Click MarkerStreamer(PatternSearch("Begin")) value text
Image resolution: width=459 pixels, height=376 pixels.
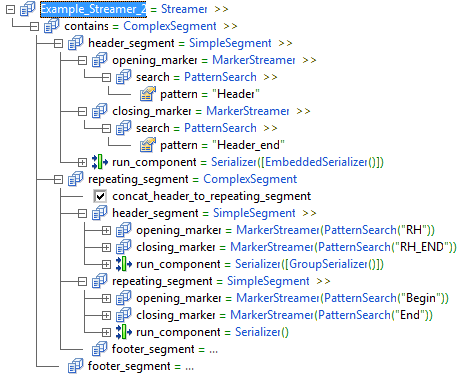click(342, 298)
